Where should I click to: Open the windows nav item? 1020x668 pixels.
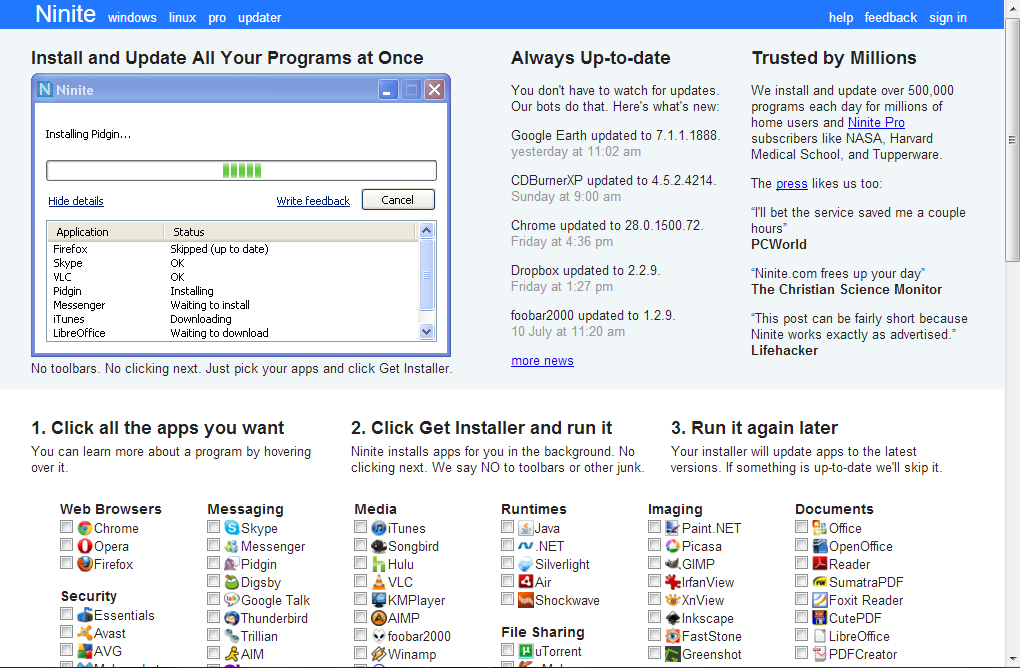pyautogui.click(x=132, y=18)
